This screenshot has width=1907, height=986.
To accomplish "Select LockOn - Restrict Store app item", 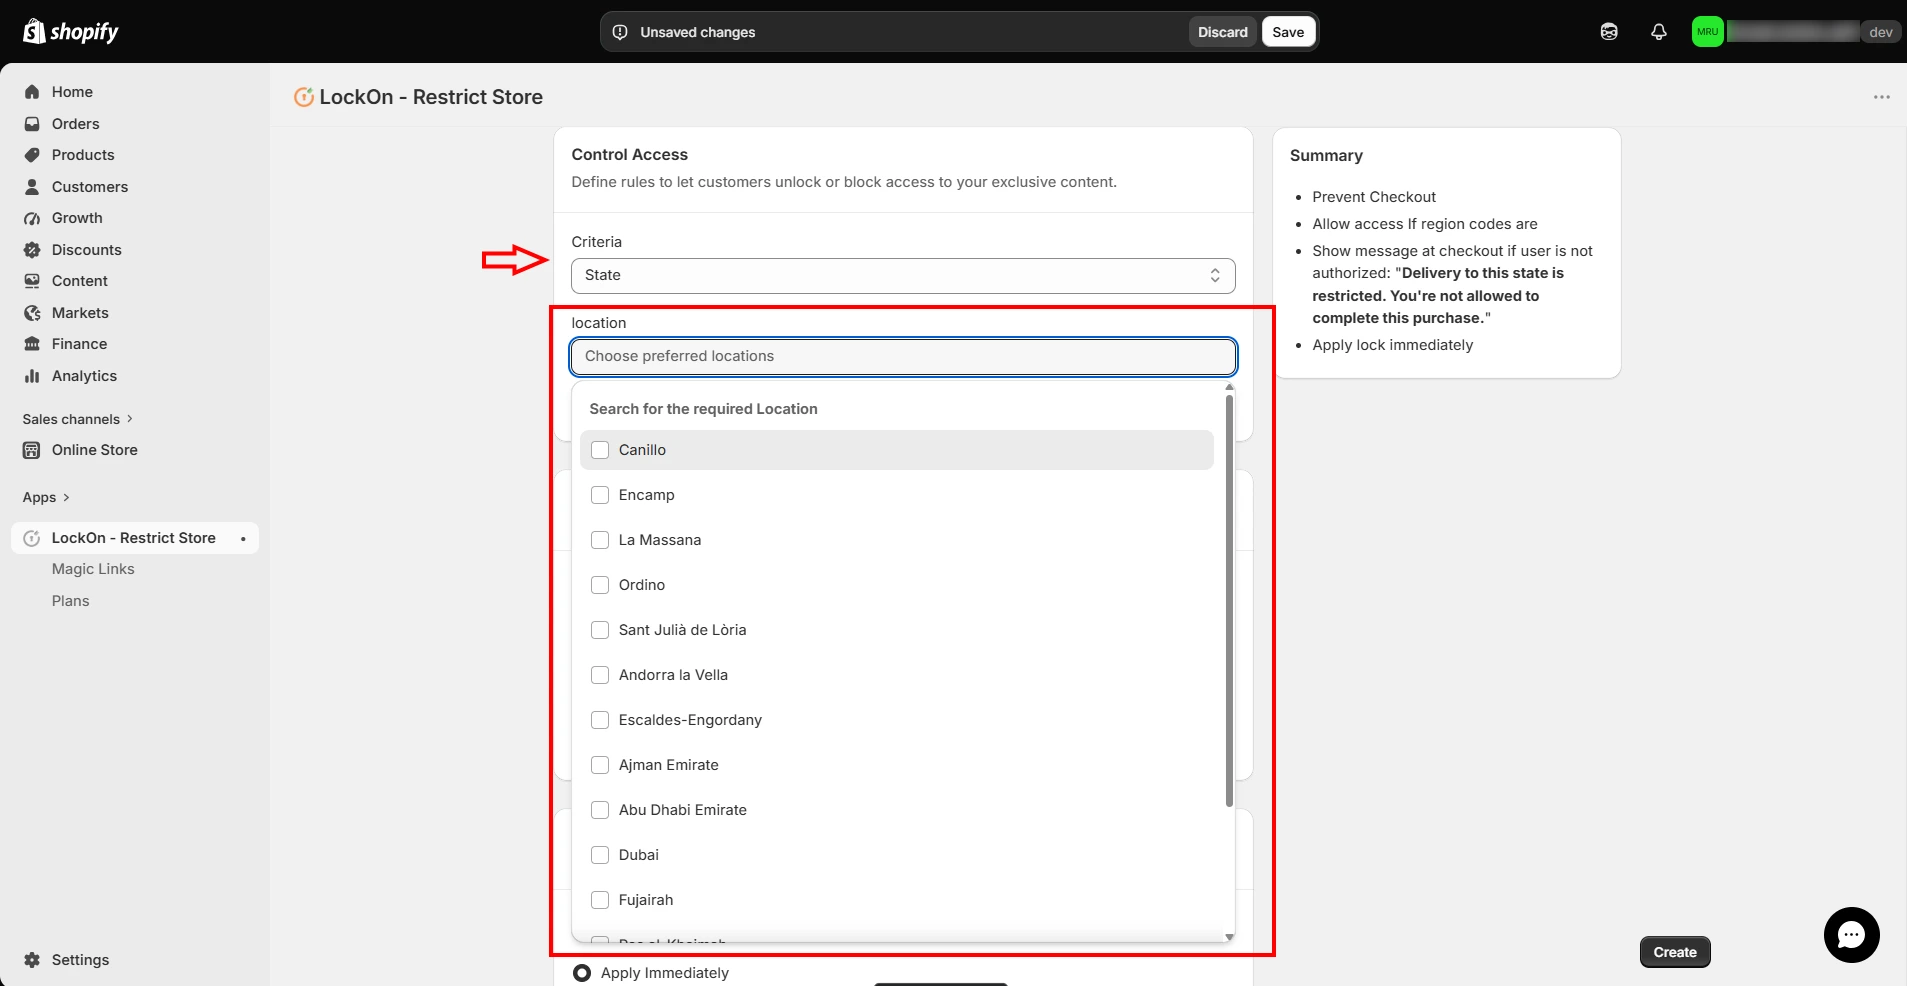I will click(x=135, y=538).
